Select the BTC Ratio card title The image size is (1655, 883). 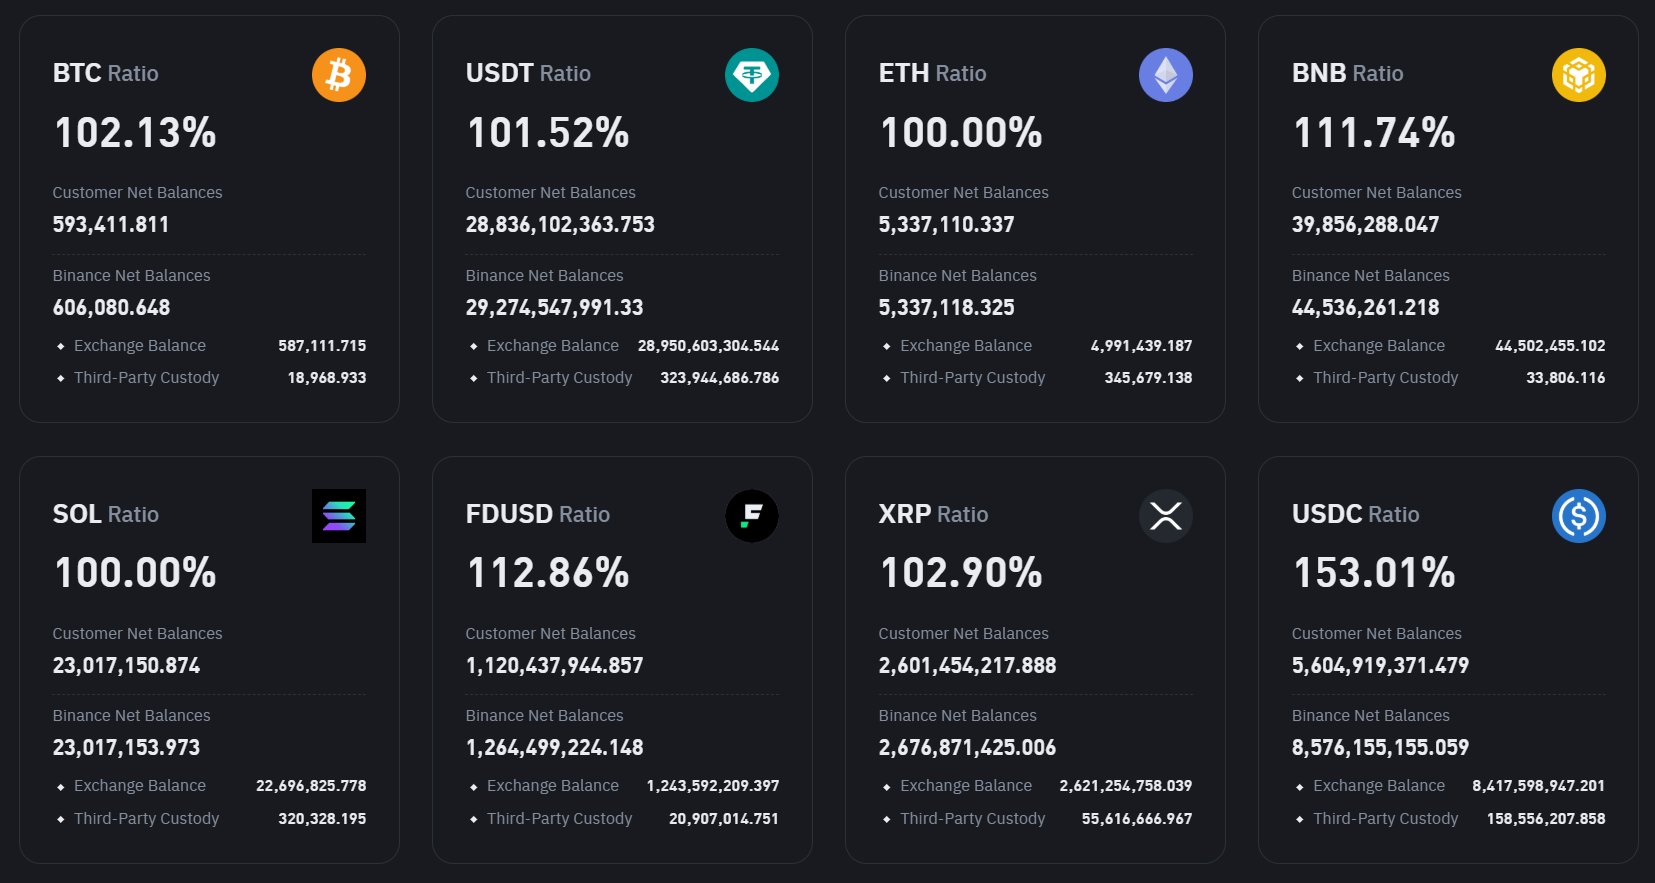point(106,73)
